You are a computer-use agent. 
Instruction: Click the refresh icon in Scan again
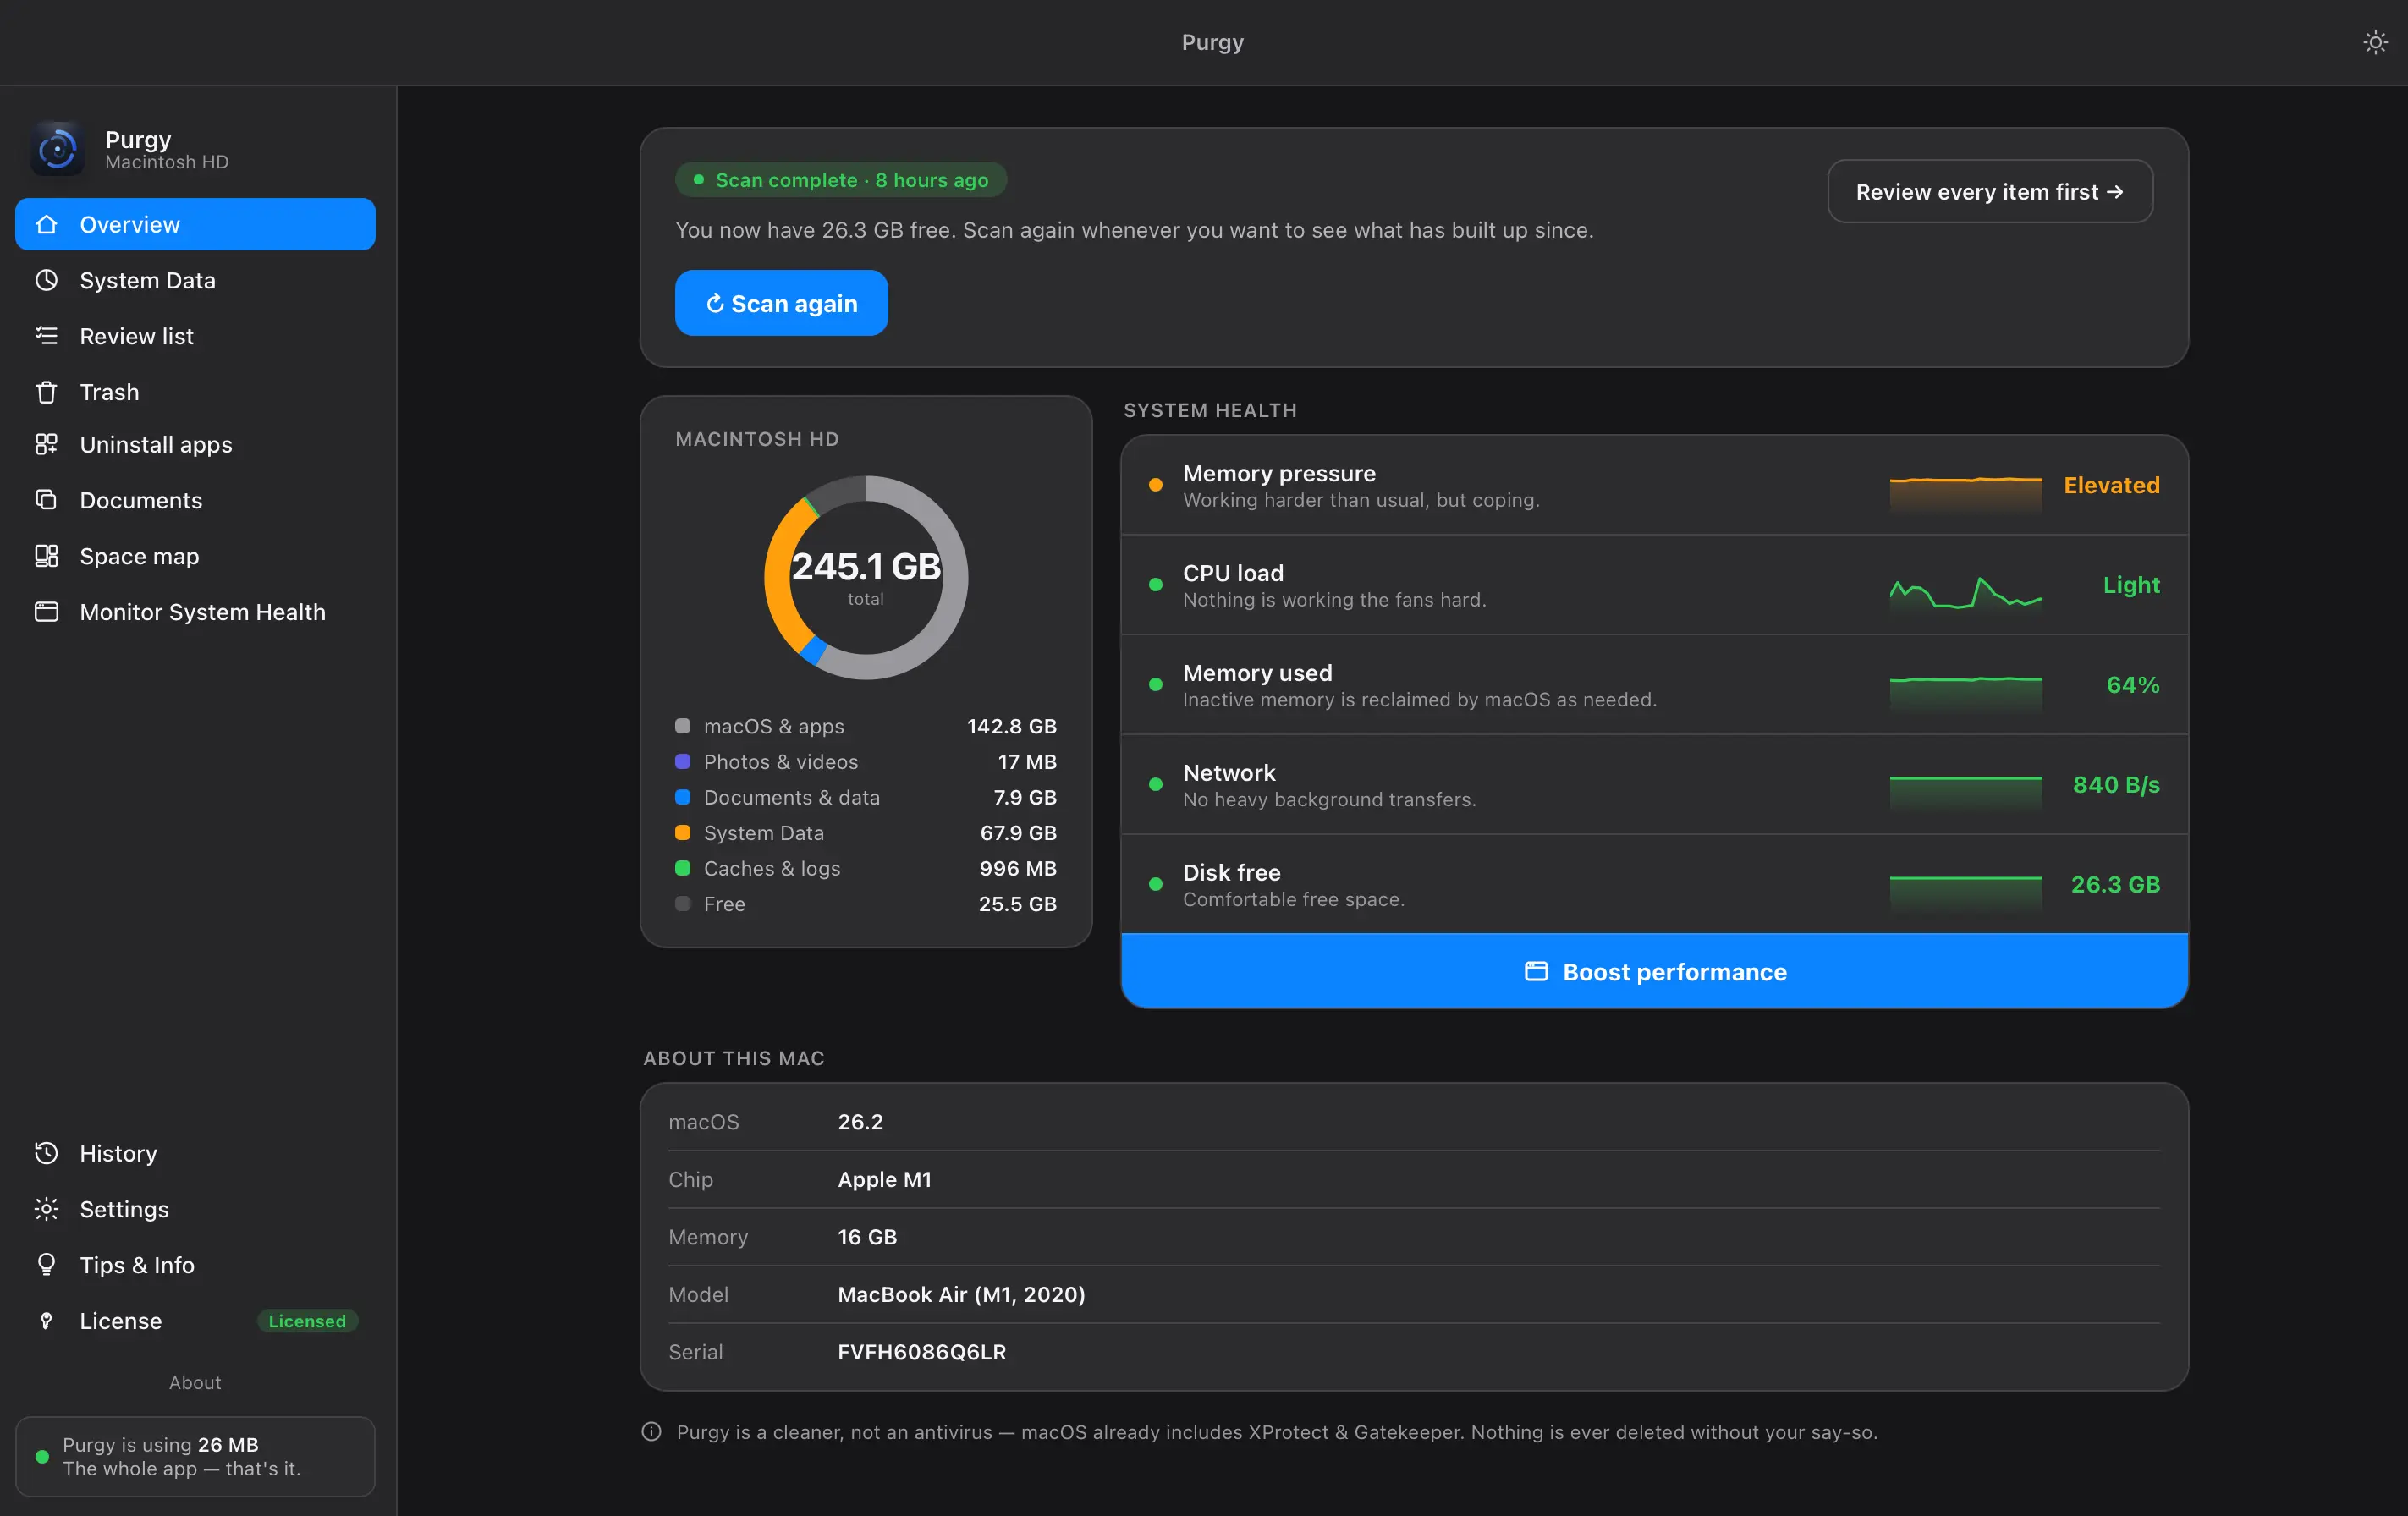point(715,303)
